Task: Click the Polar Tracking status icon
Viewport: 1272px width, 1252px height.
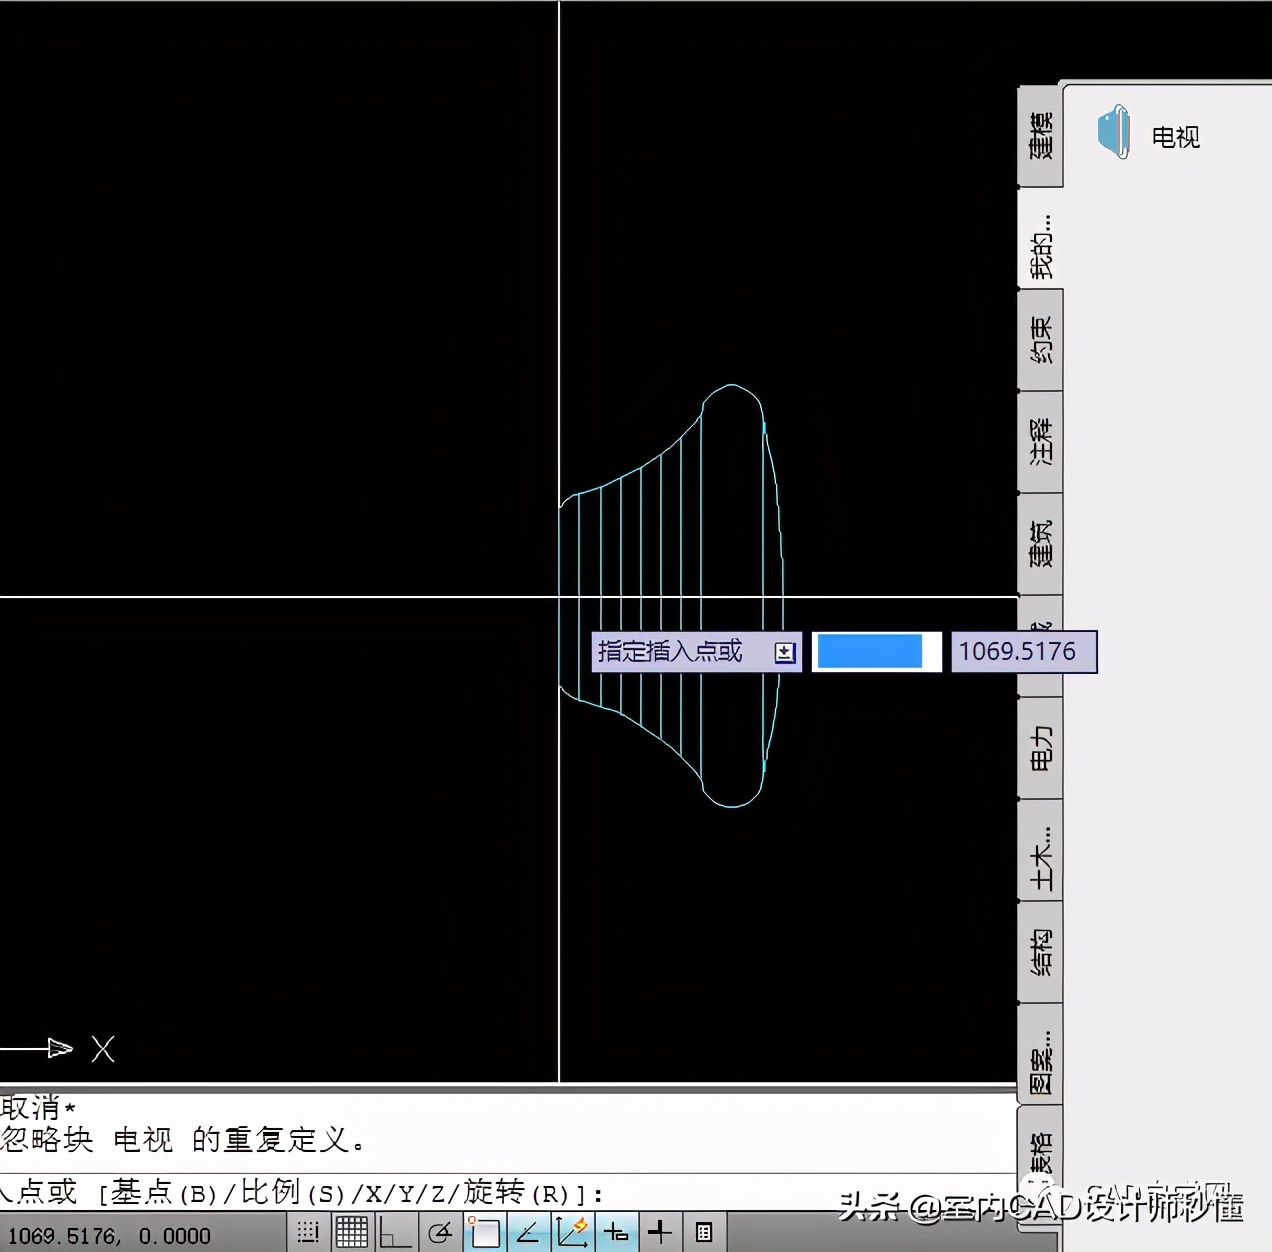Action: click(440, 1232)
